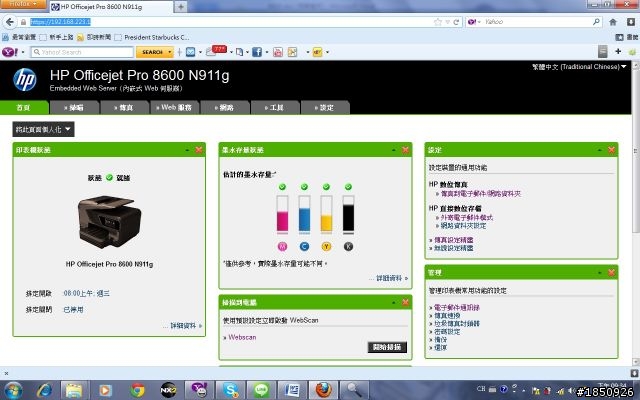Screen dimensions: 640x400
Task: Collapse the ink level panel
Action: click(x=393, y=150)
